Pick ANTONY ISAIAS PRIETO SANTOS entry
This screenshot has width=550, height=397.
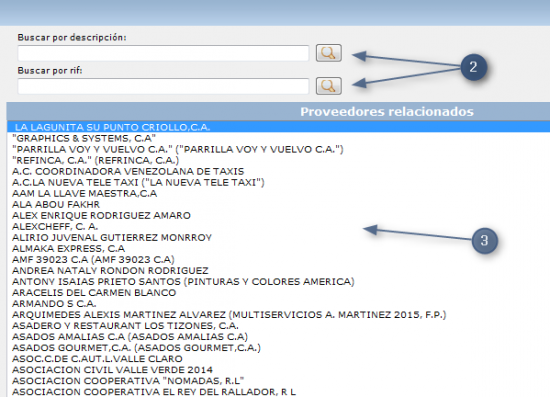click(x=279, y=282)
